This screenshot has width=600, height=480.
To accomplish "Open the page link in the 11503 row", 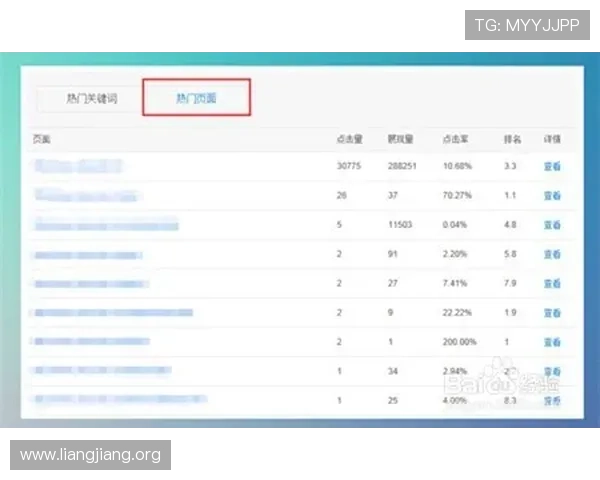I will pyautogui.click(x=106, y=225).
